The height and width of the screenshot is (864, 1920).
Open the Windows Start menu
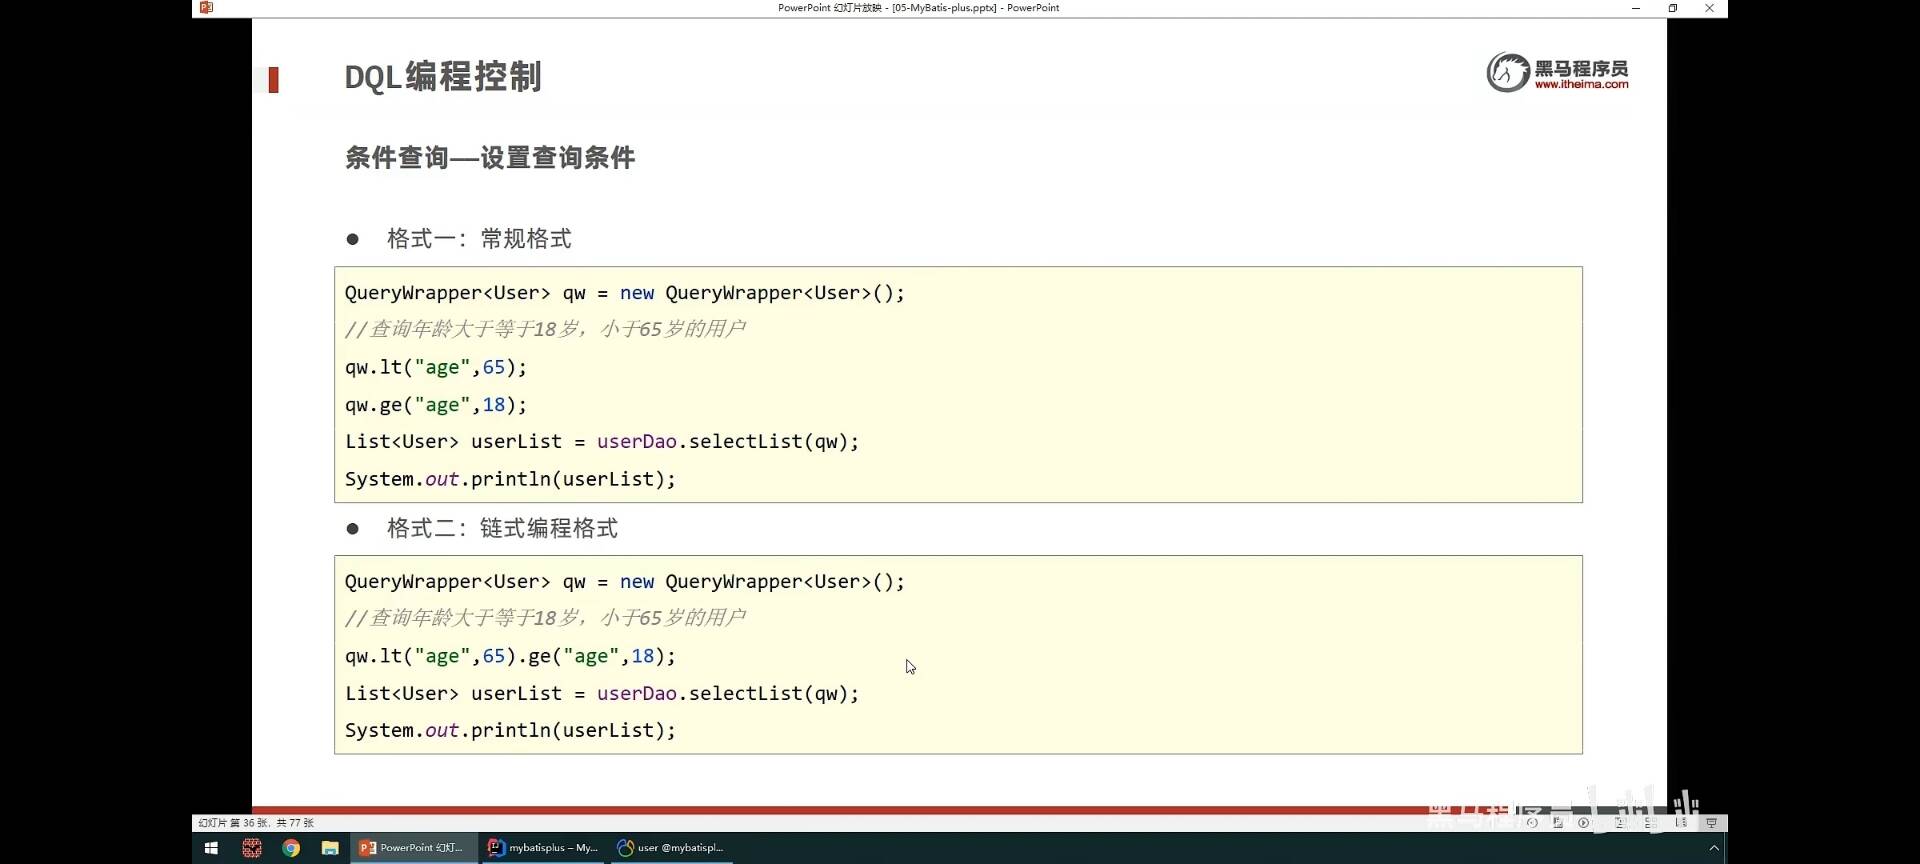pos(211,848)
